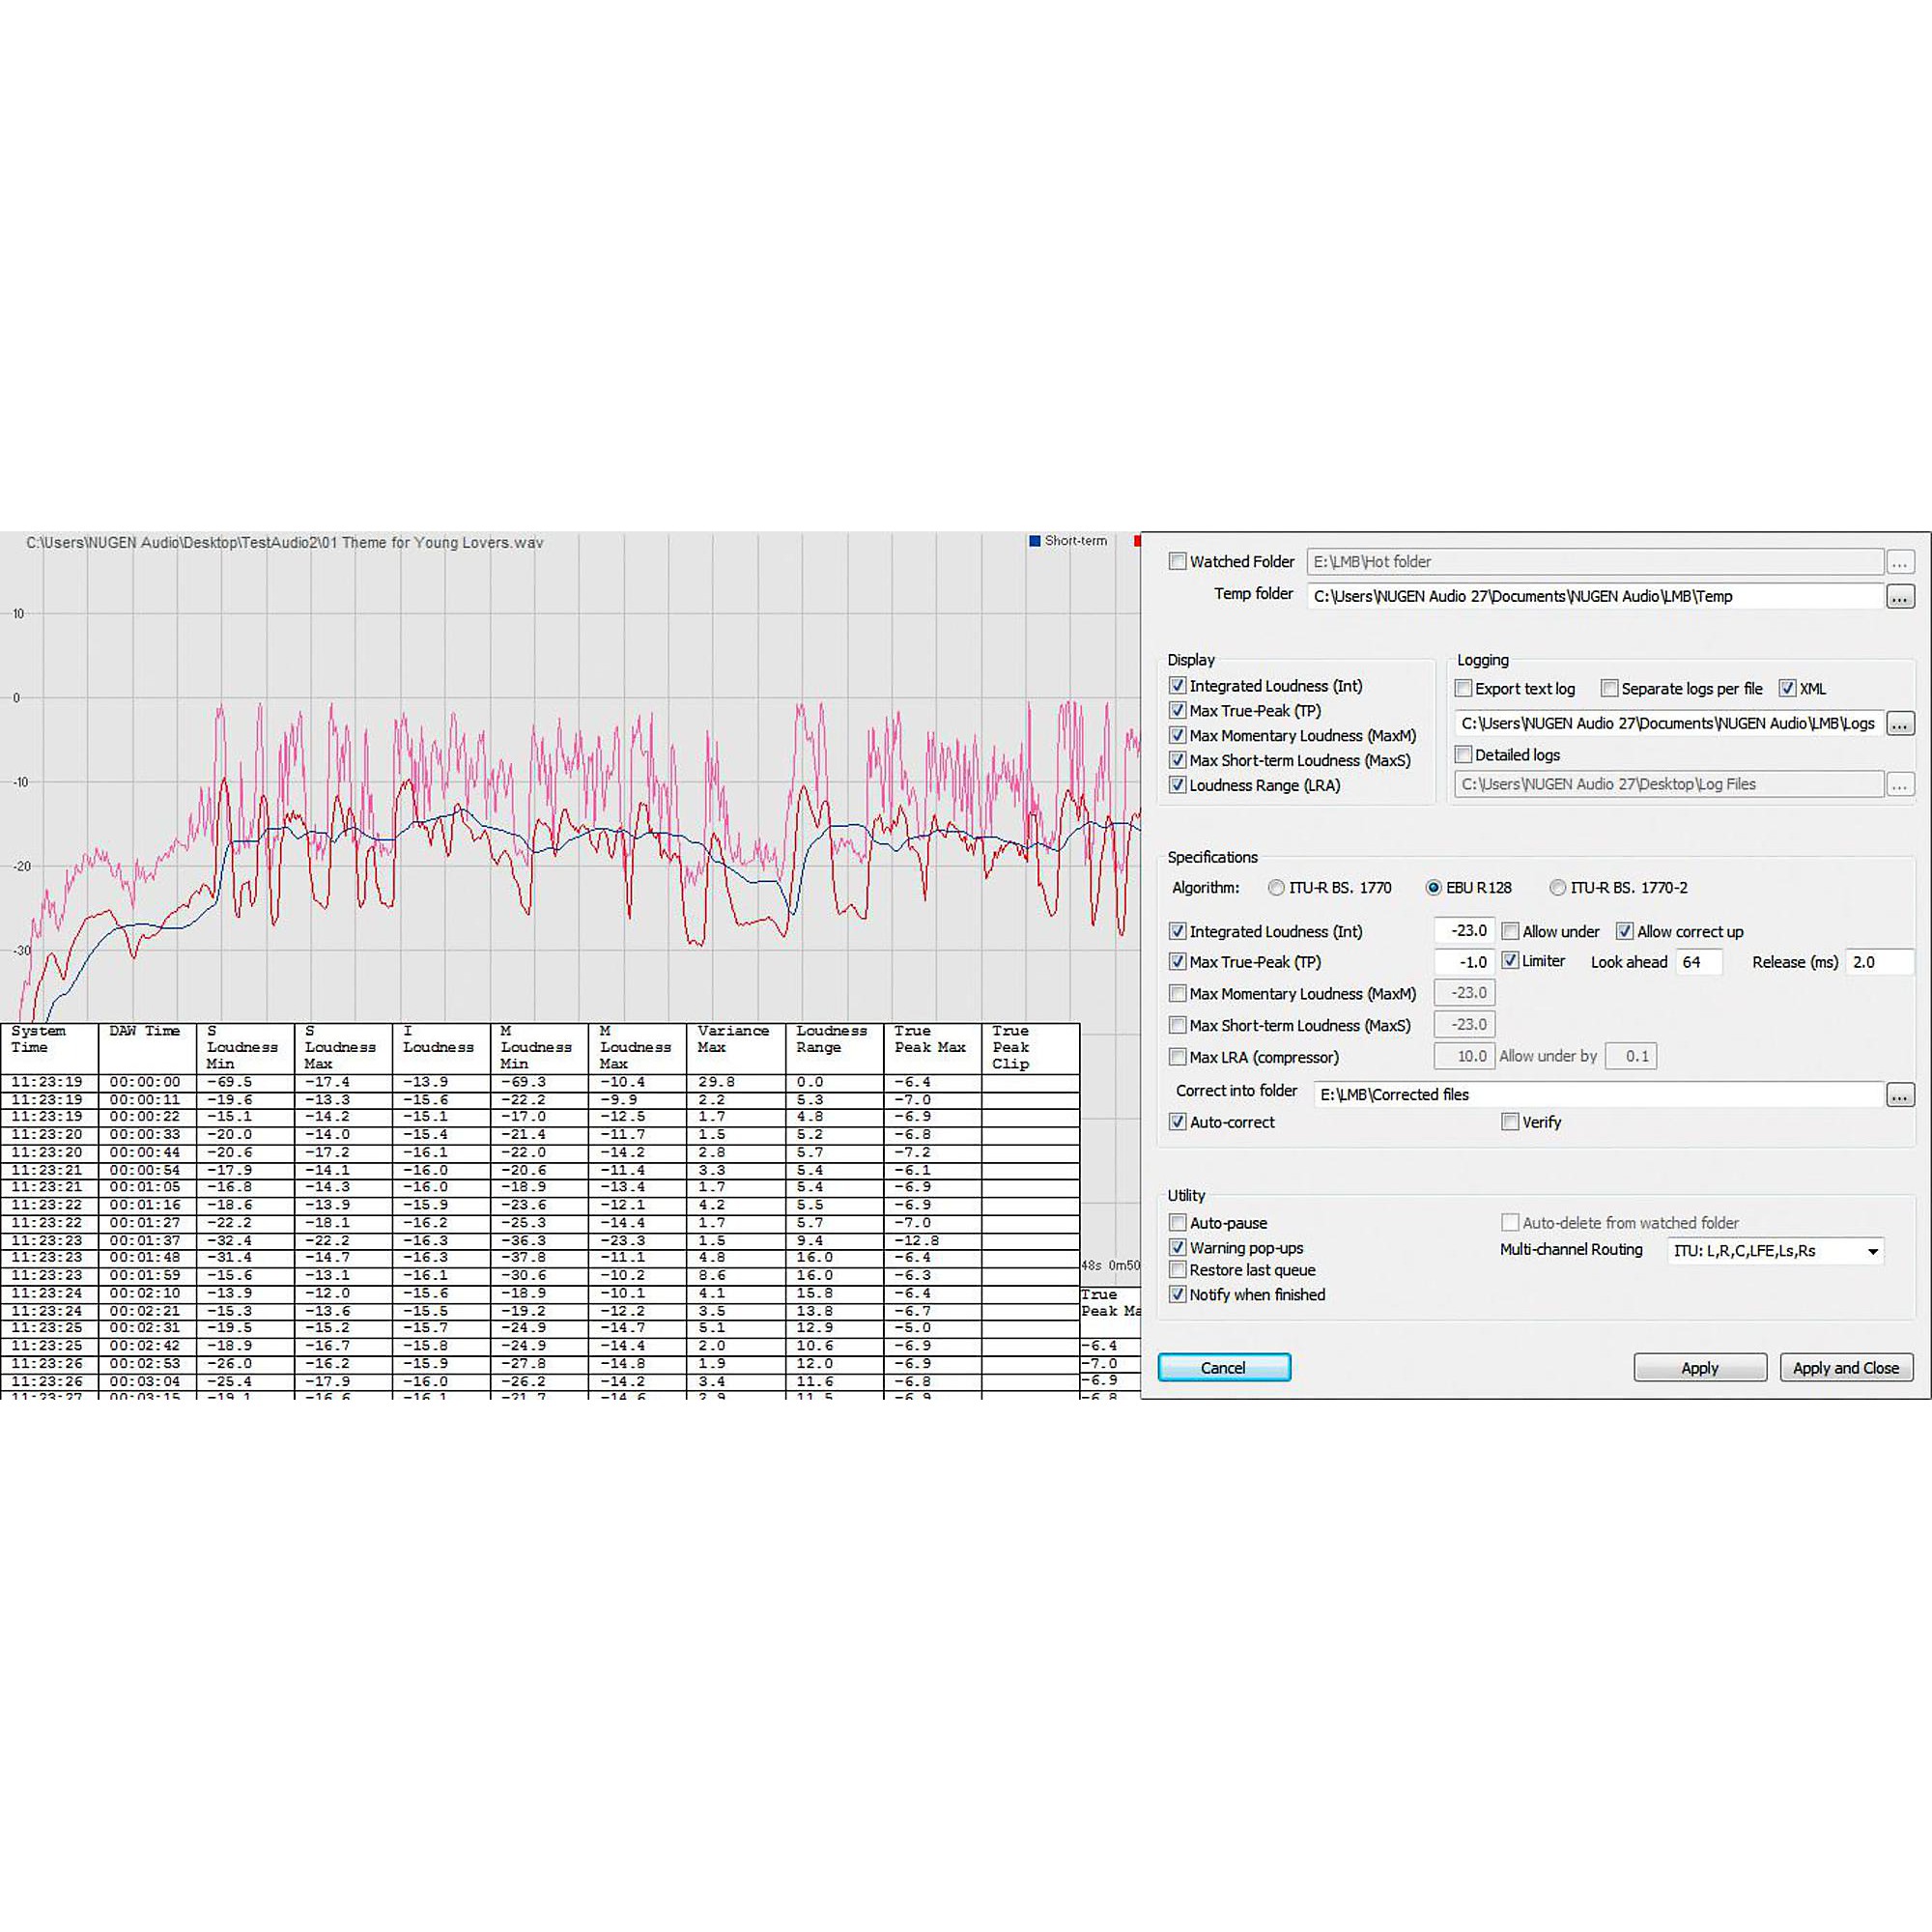Enable the Watched Folder checkbox
This screenshot has width=1932, height=1932.
[x=1178, y=562]
